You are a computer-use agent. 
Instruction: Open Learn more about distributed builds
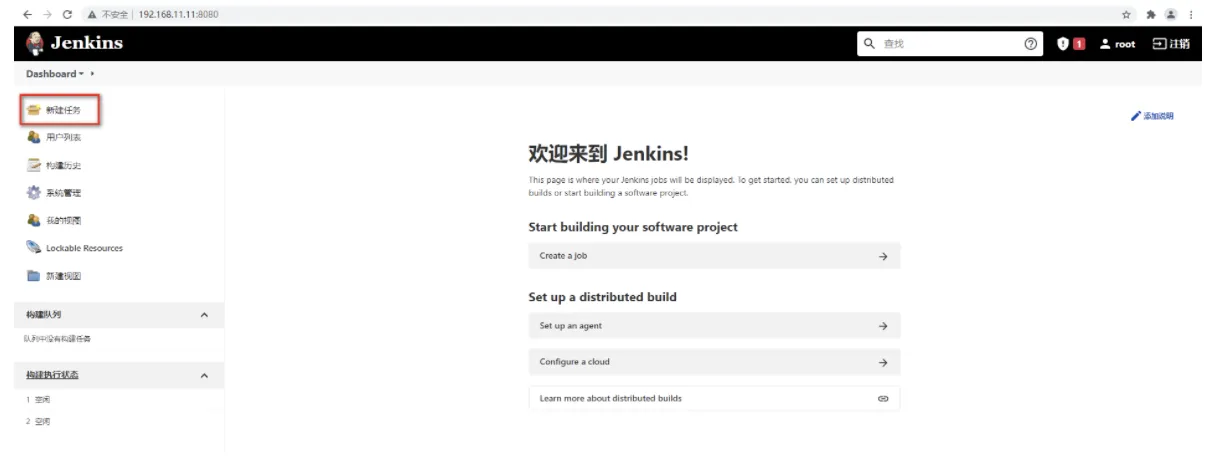pyautogui.click(x=714, y=398)
